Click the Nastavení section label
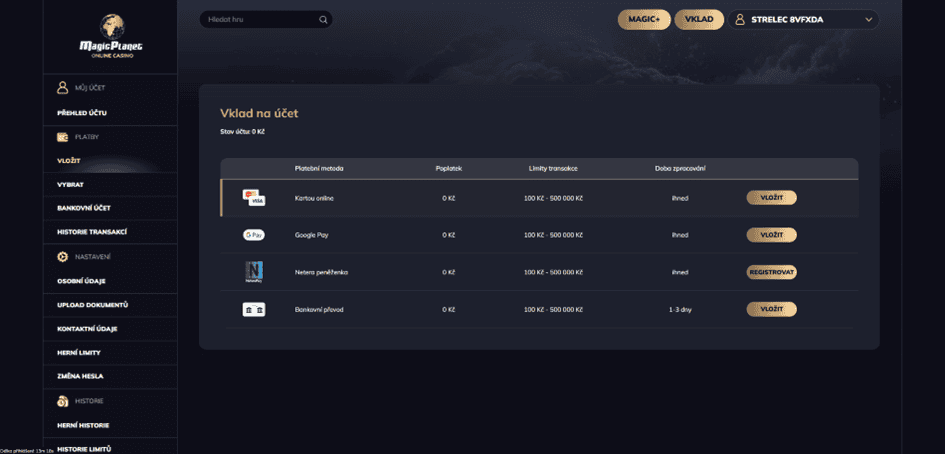This screenshot has height=454, width=945. [92, 257]
